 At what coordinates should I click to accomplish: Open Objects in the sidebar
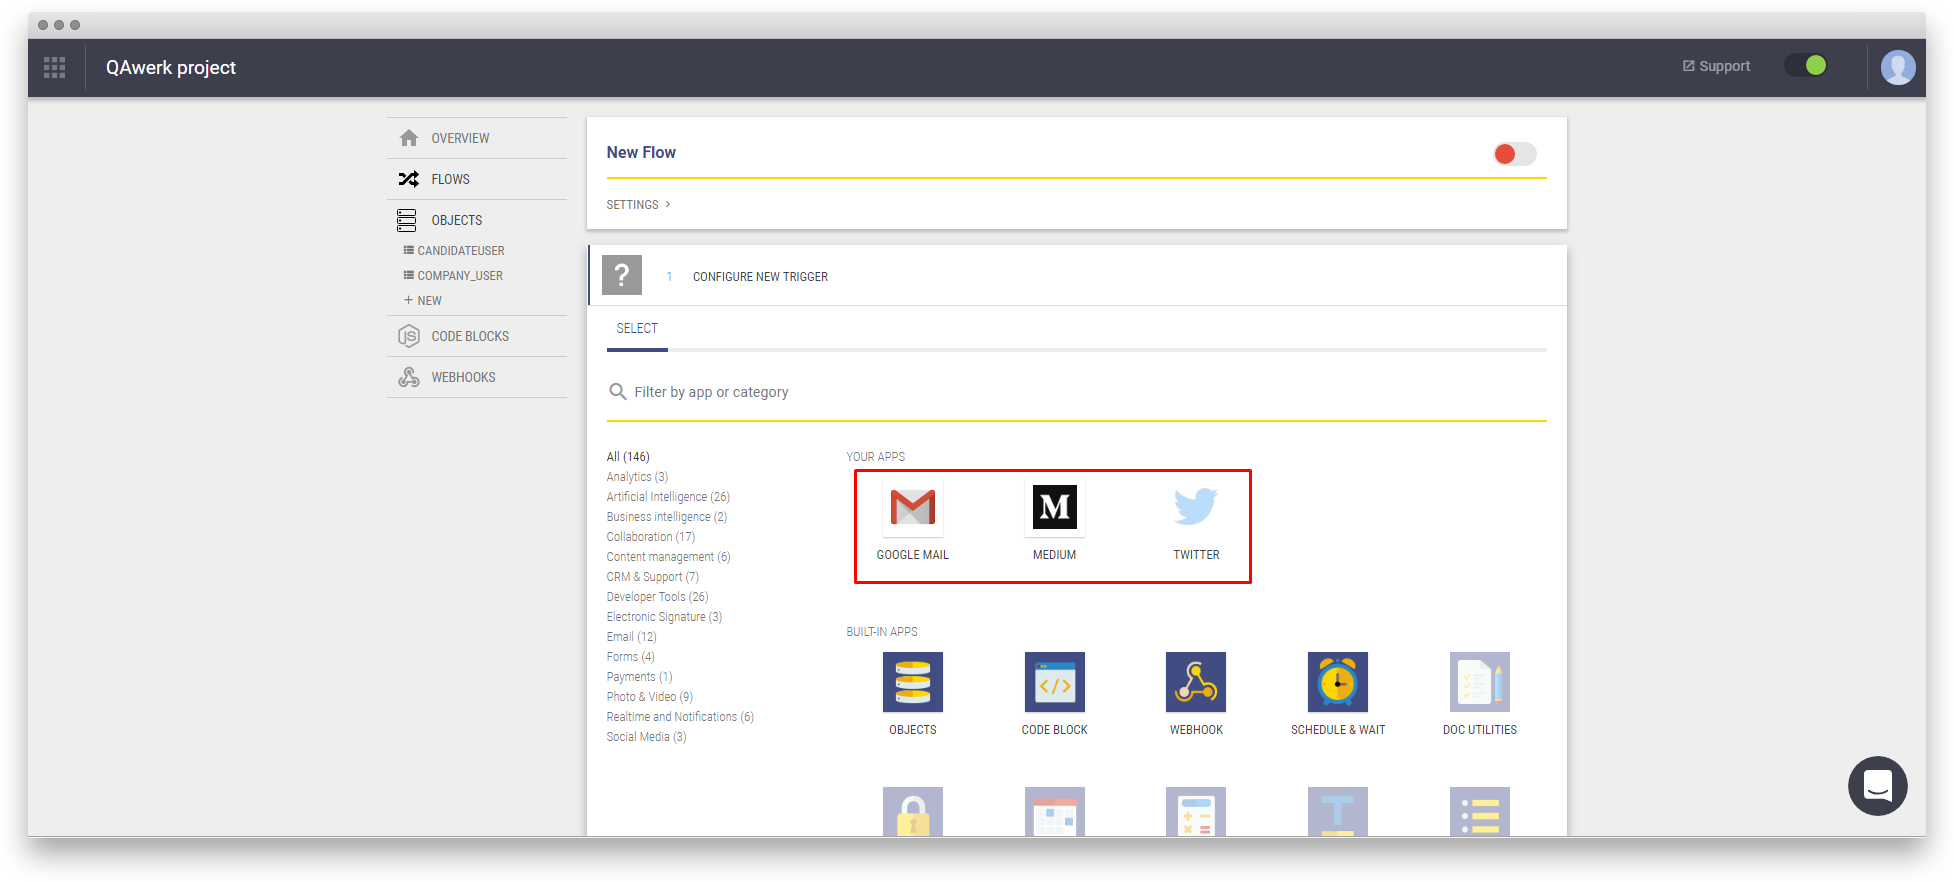pyautogui.click(x=477, y=220)
